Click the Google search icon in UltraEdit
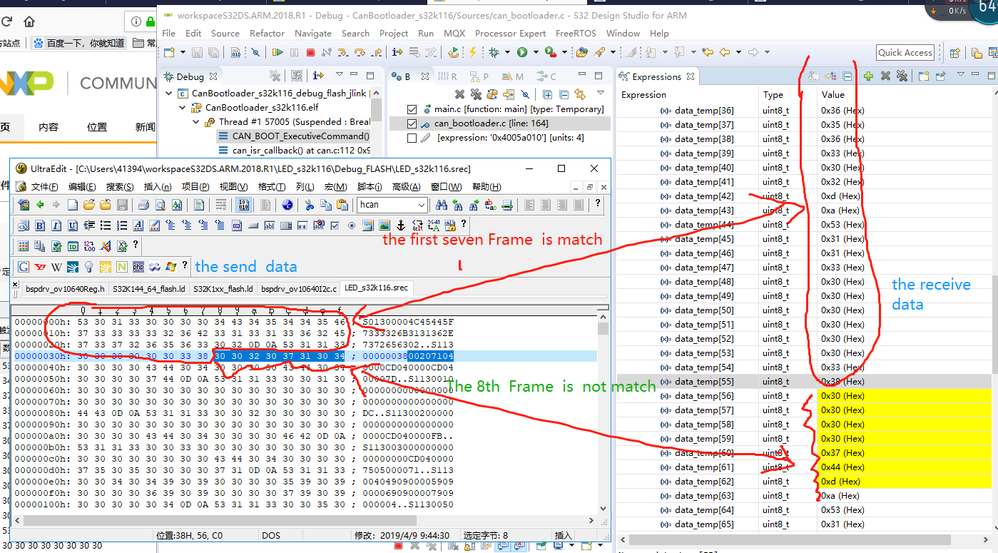The width and height of the screenshot is (998, 553). pos(24,267)
